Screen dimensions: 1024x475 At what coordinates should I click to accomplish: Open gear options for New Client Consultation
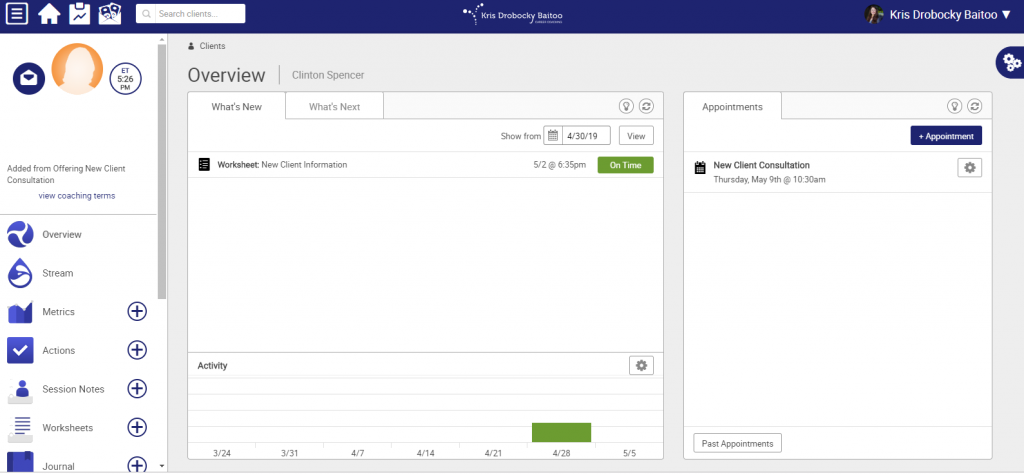click(970, 168)
